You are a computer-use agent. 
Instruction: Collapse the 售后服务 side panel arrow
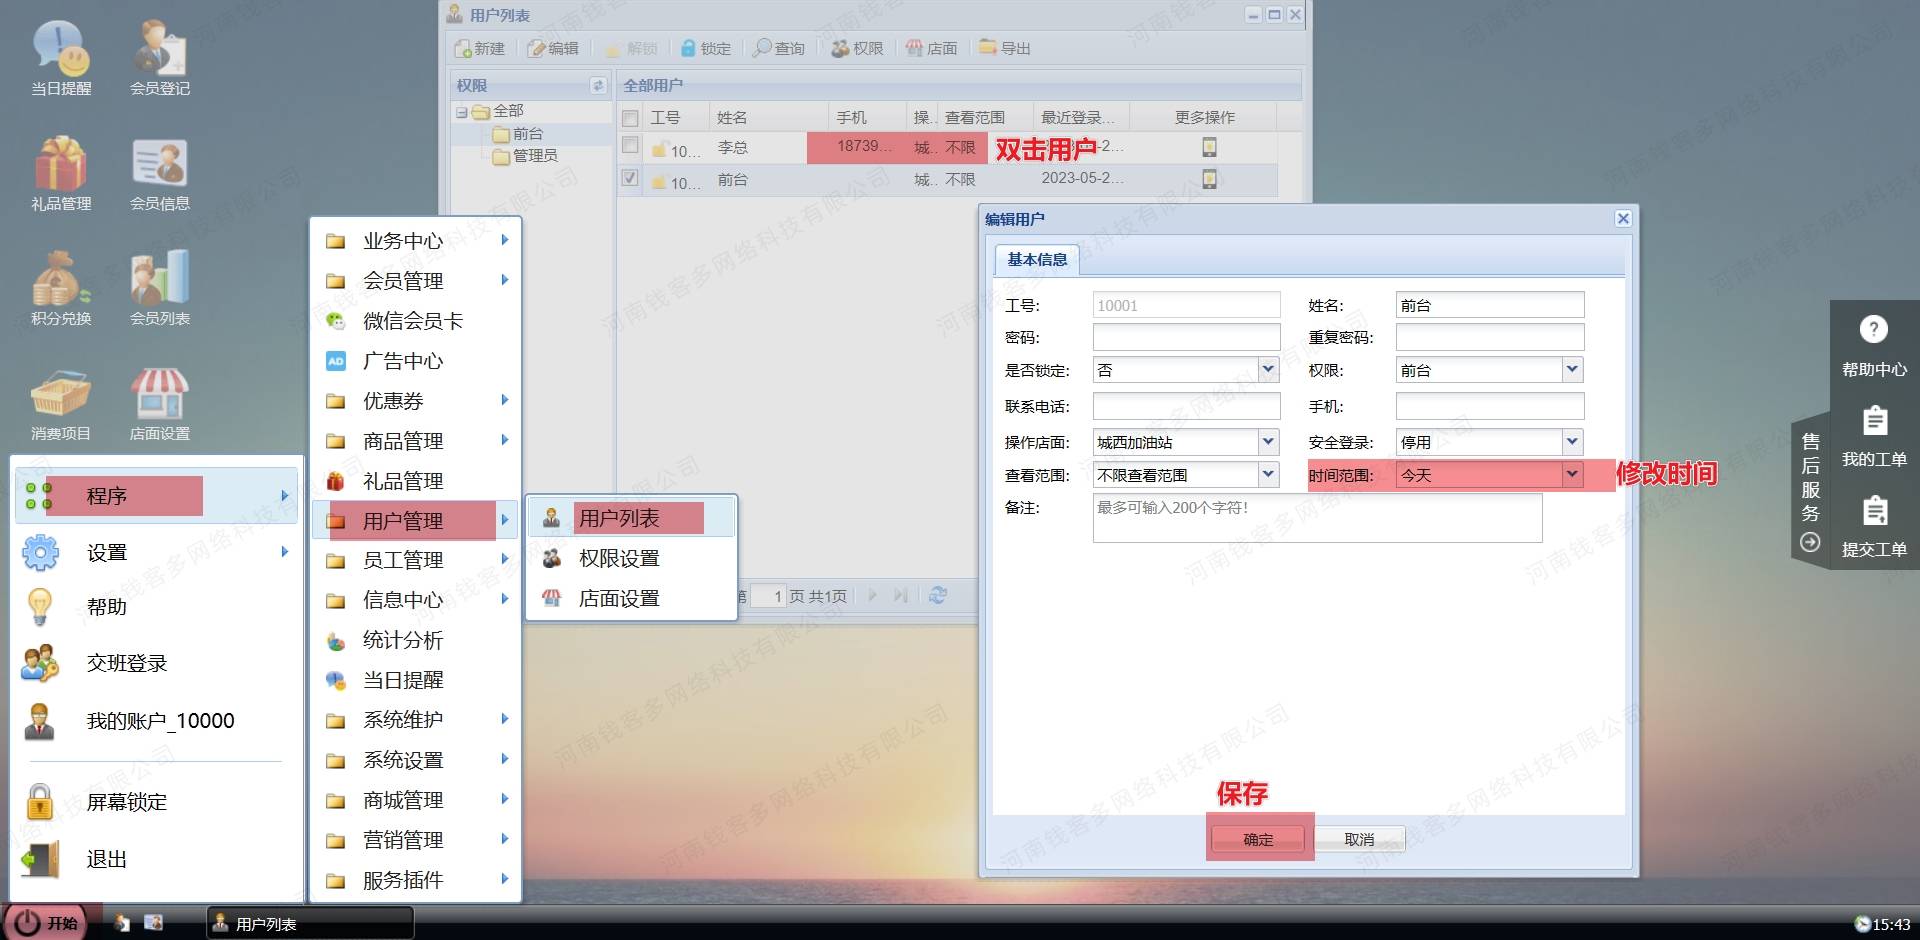1810,542
